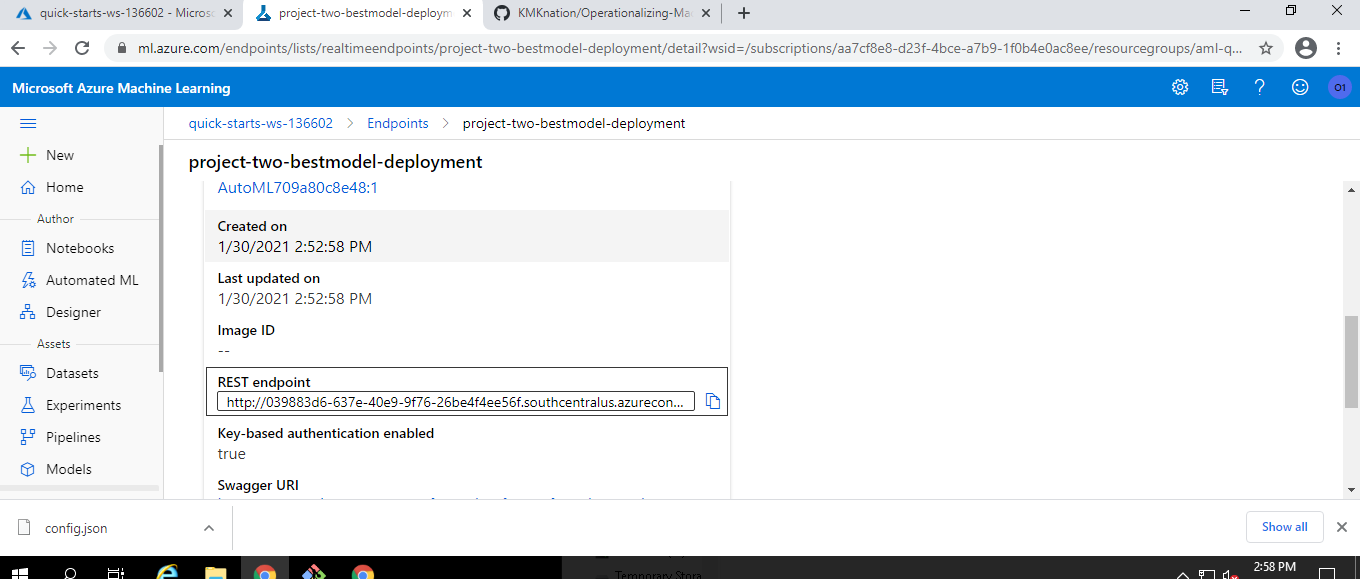
Task: Click the Image ID label
Action: (x=246, y=330)
